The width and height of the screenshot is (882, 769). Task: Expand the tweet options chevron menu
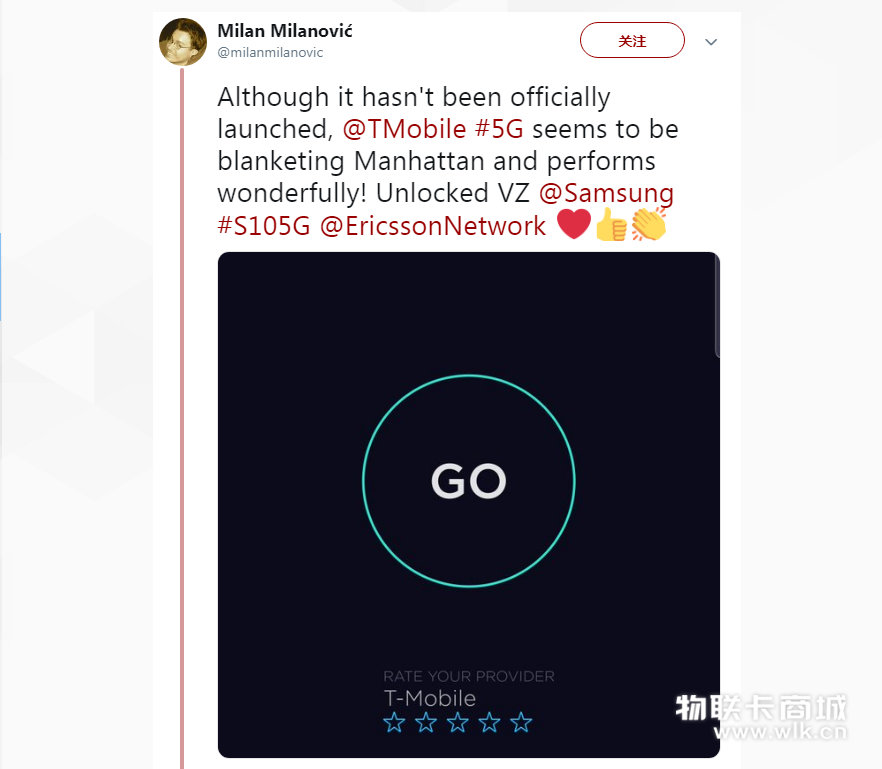[711, 42]
